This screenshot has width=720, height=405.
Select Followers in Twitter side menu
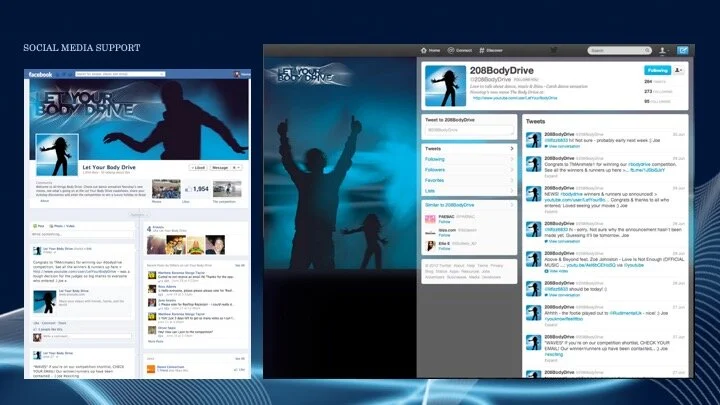coord(469,170)
